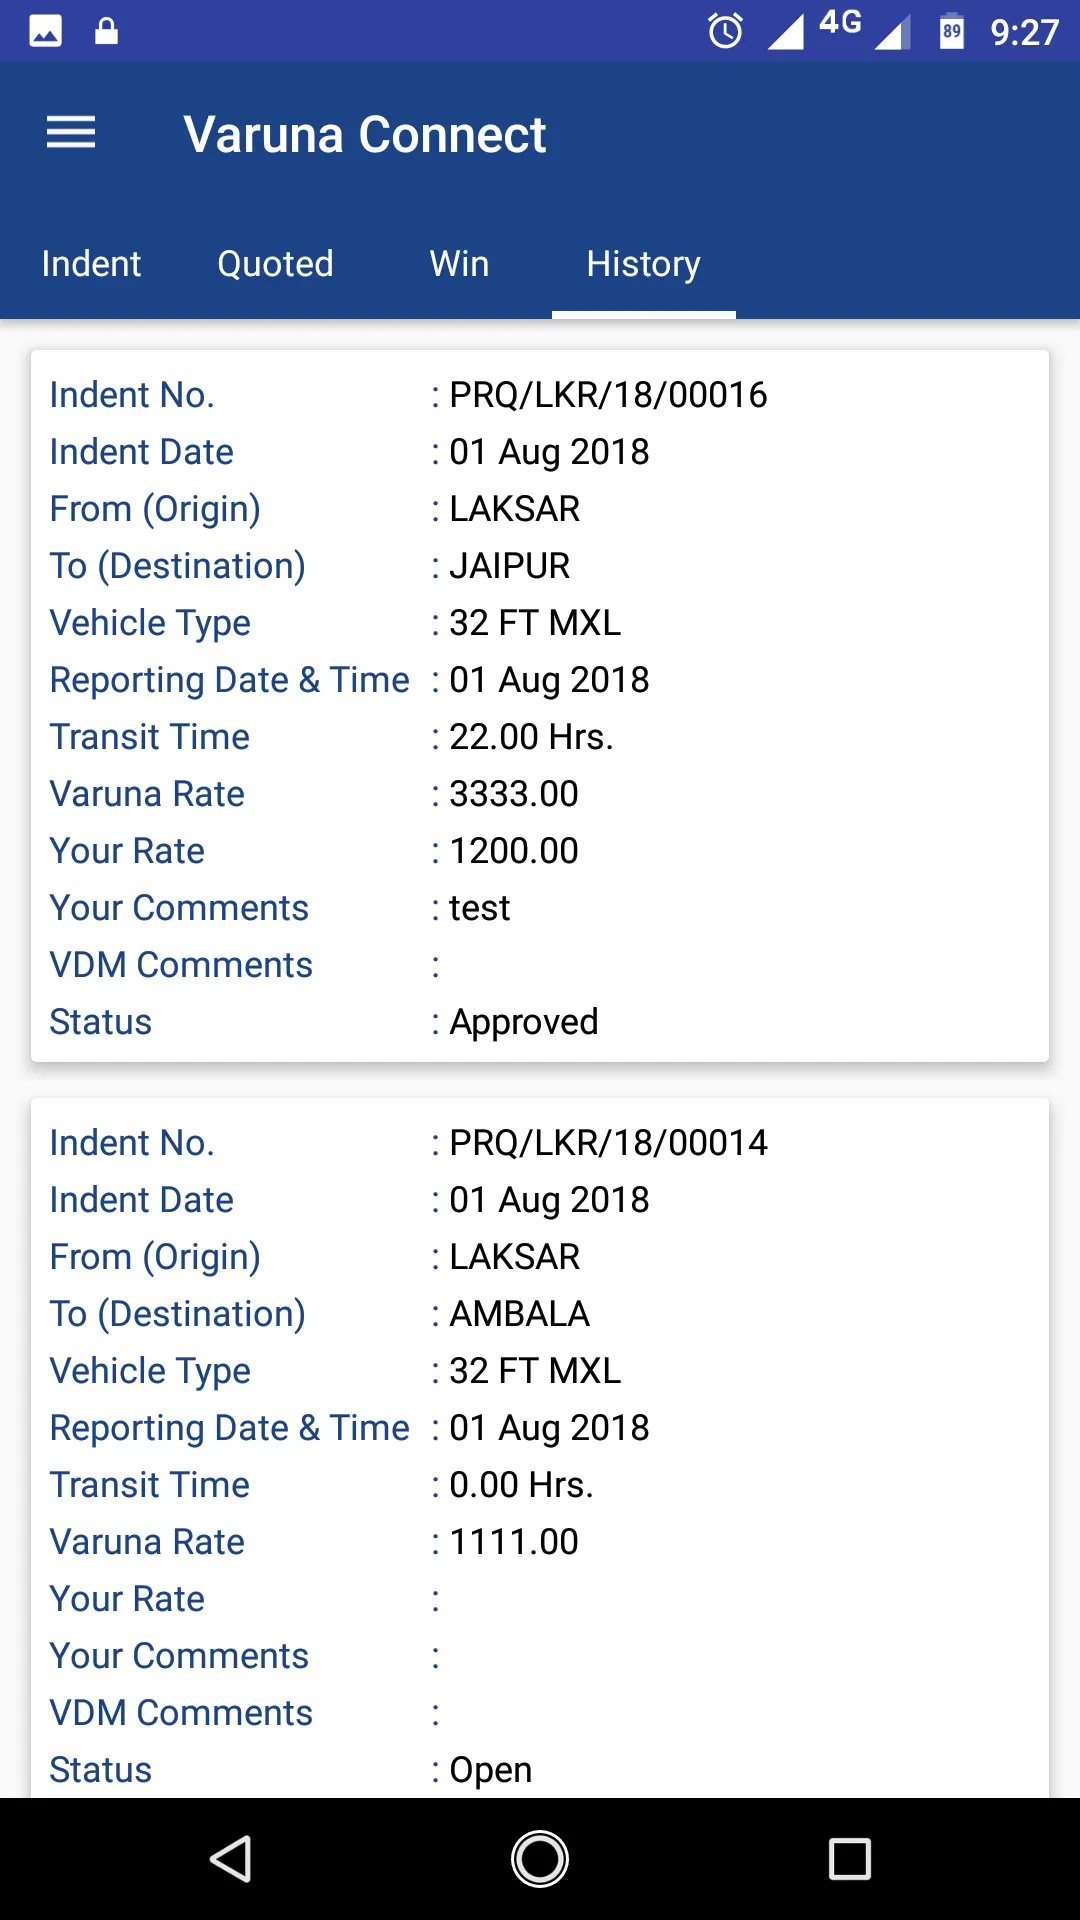
Task: Tap the Android back button
Action: coord(231,1859)
